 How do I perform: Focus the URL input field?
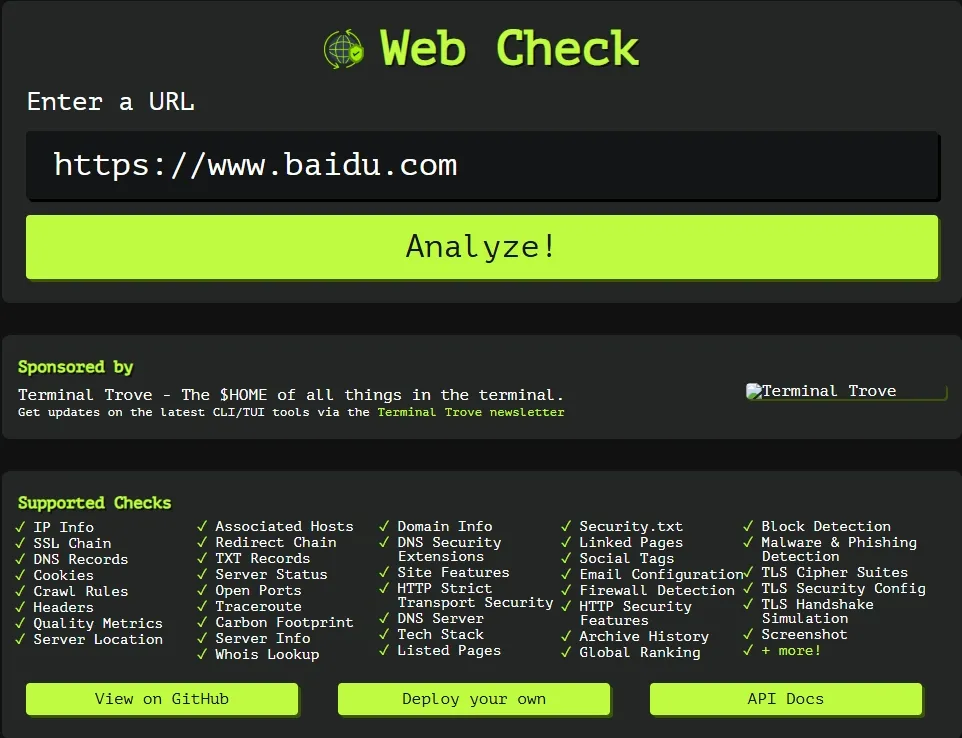point(482,165)
